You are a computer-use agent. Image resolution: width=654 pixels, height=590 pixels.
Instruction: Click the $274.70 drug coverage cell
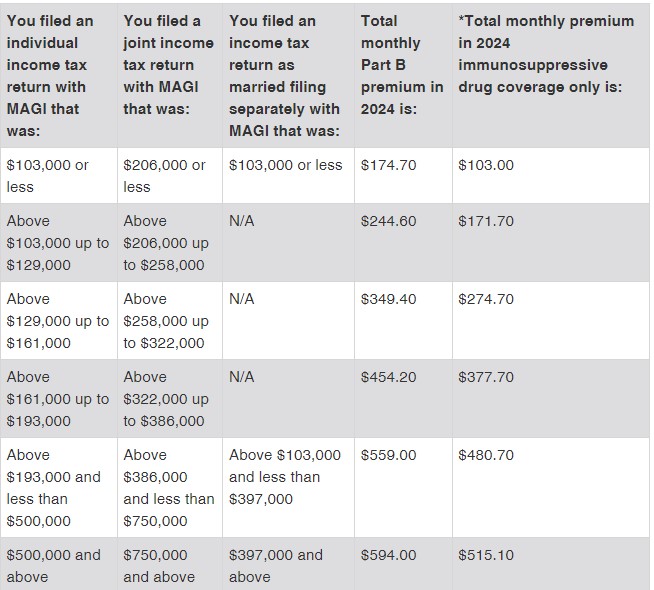485,299
